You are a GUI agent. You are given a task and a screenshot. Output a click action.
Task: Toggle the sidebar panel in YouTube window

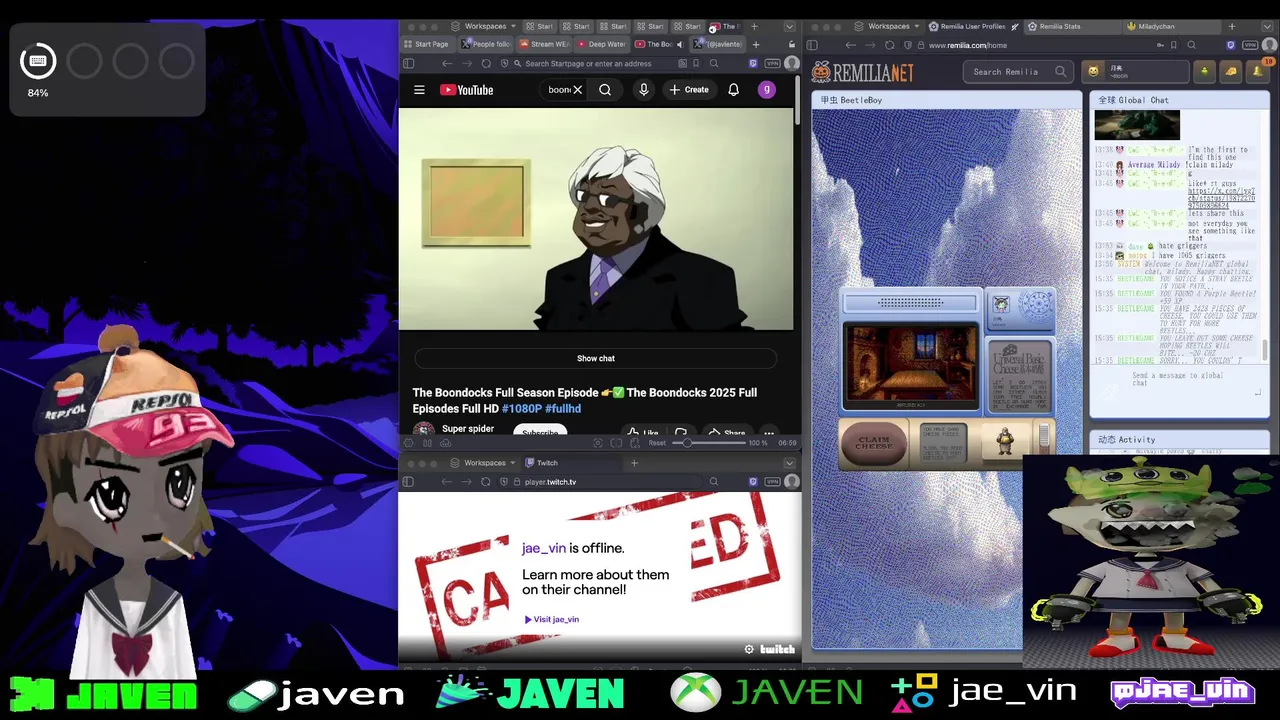click(x=408, y=63)
